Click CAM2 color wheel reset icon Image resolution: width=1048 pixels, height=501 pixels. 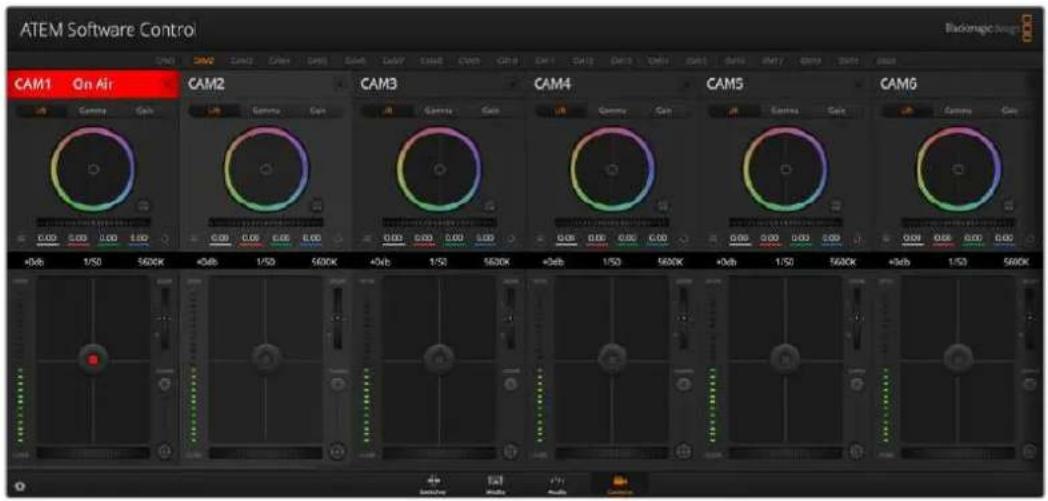pos(318,206)
